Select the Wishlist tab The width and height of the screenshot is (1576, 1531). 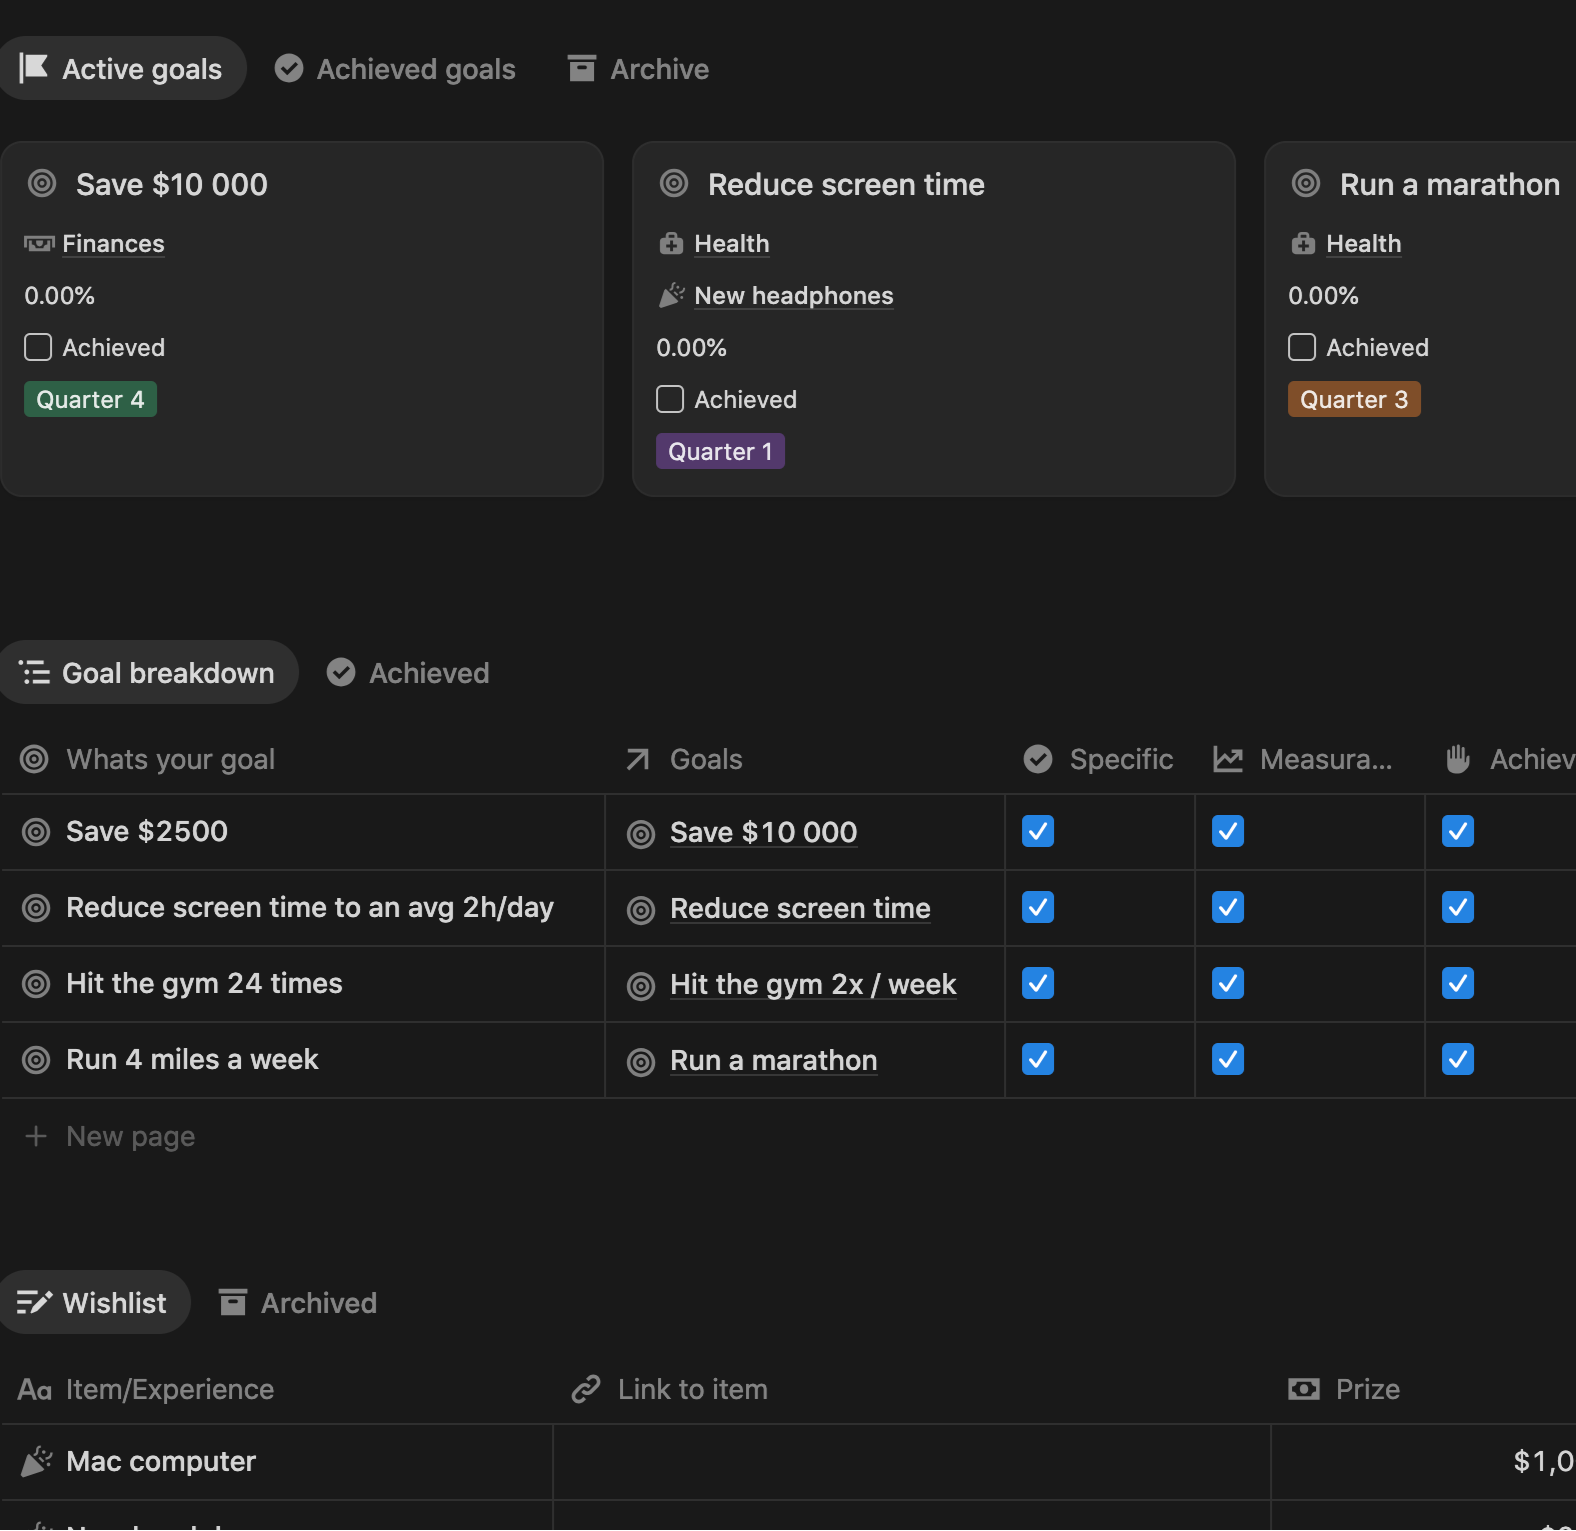pyautogui.click(x=93, y=1303)
